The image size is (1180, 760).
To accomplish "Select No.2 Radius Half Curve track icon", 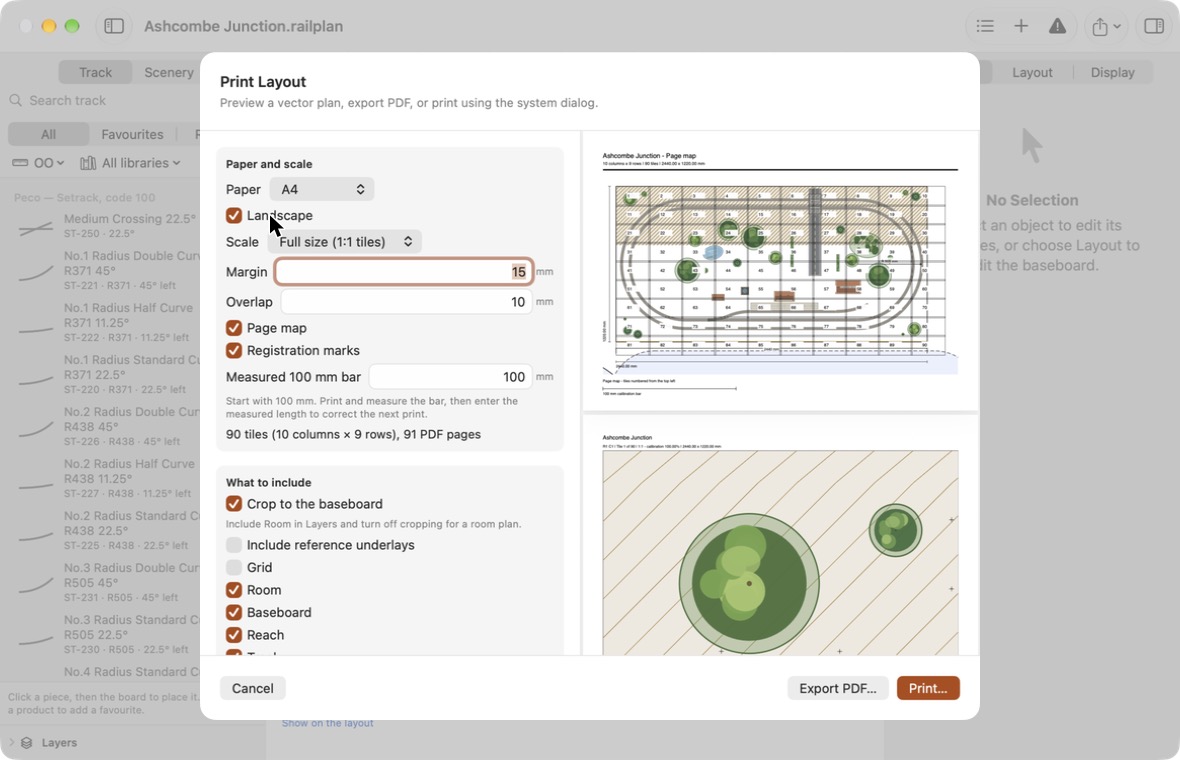I will click(x=35, y=486).
